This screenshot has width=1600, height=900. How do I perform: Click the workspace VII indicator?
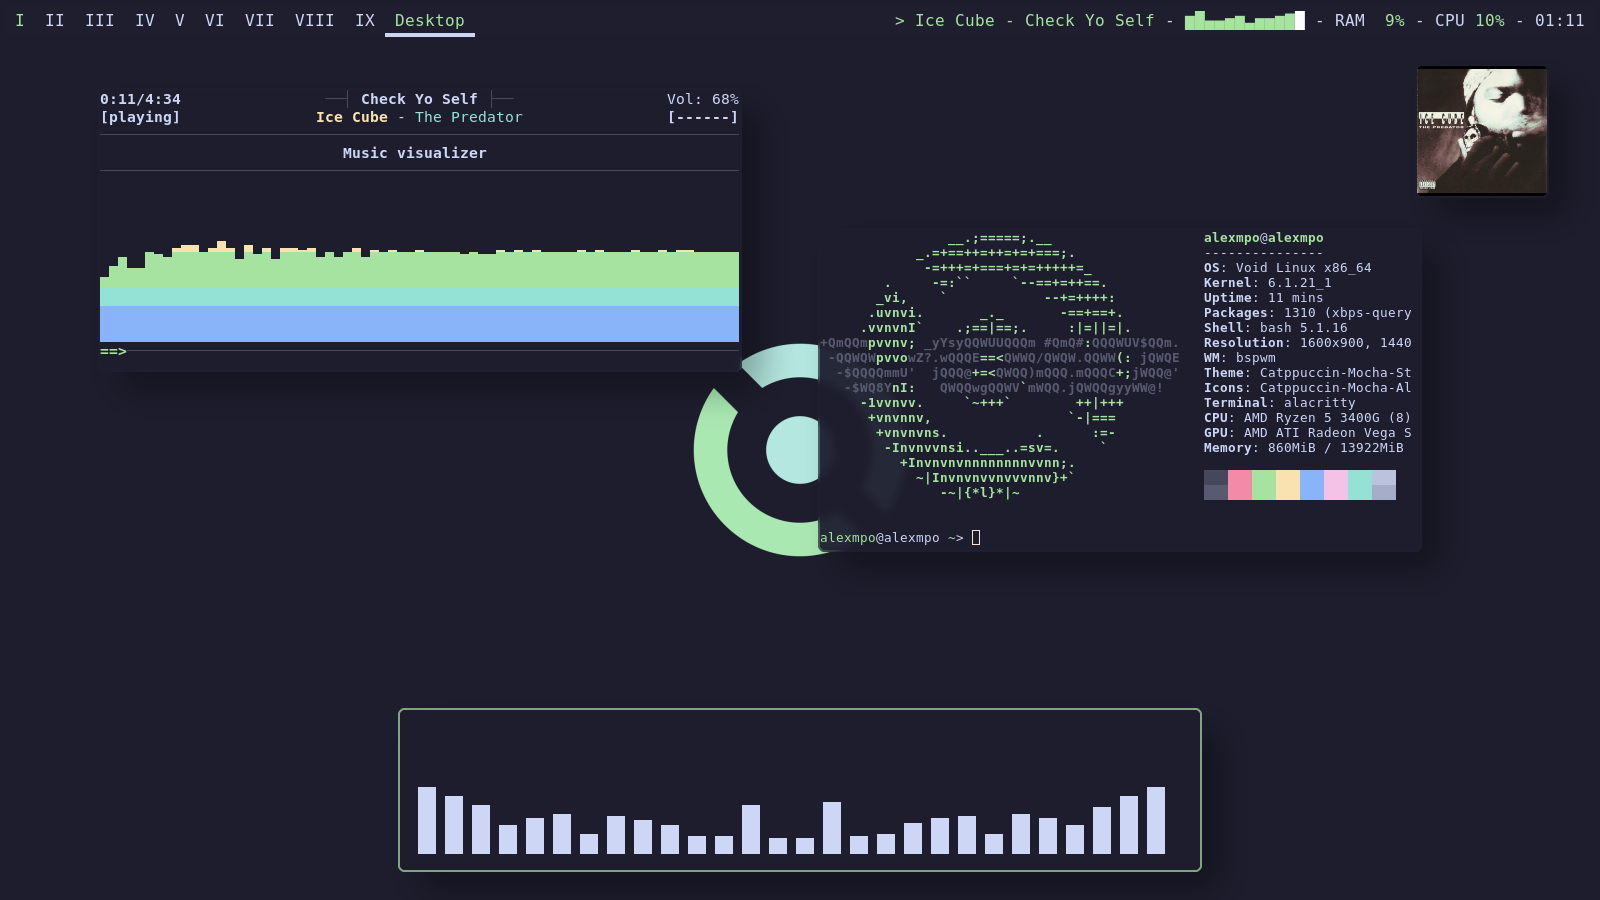pos(260,19)
